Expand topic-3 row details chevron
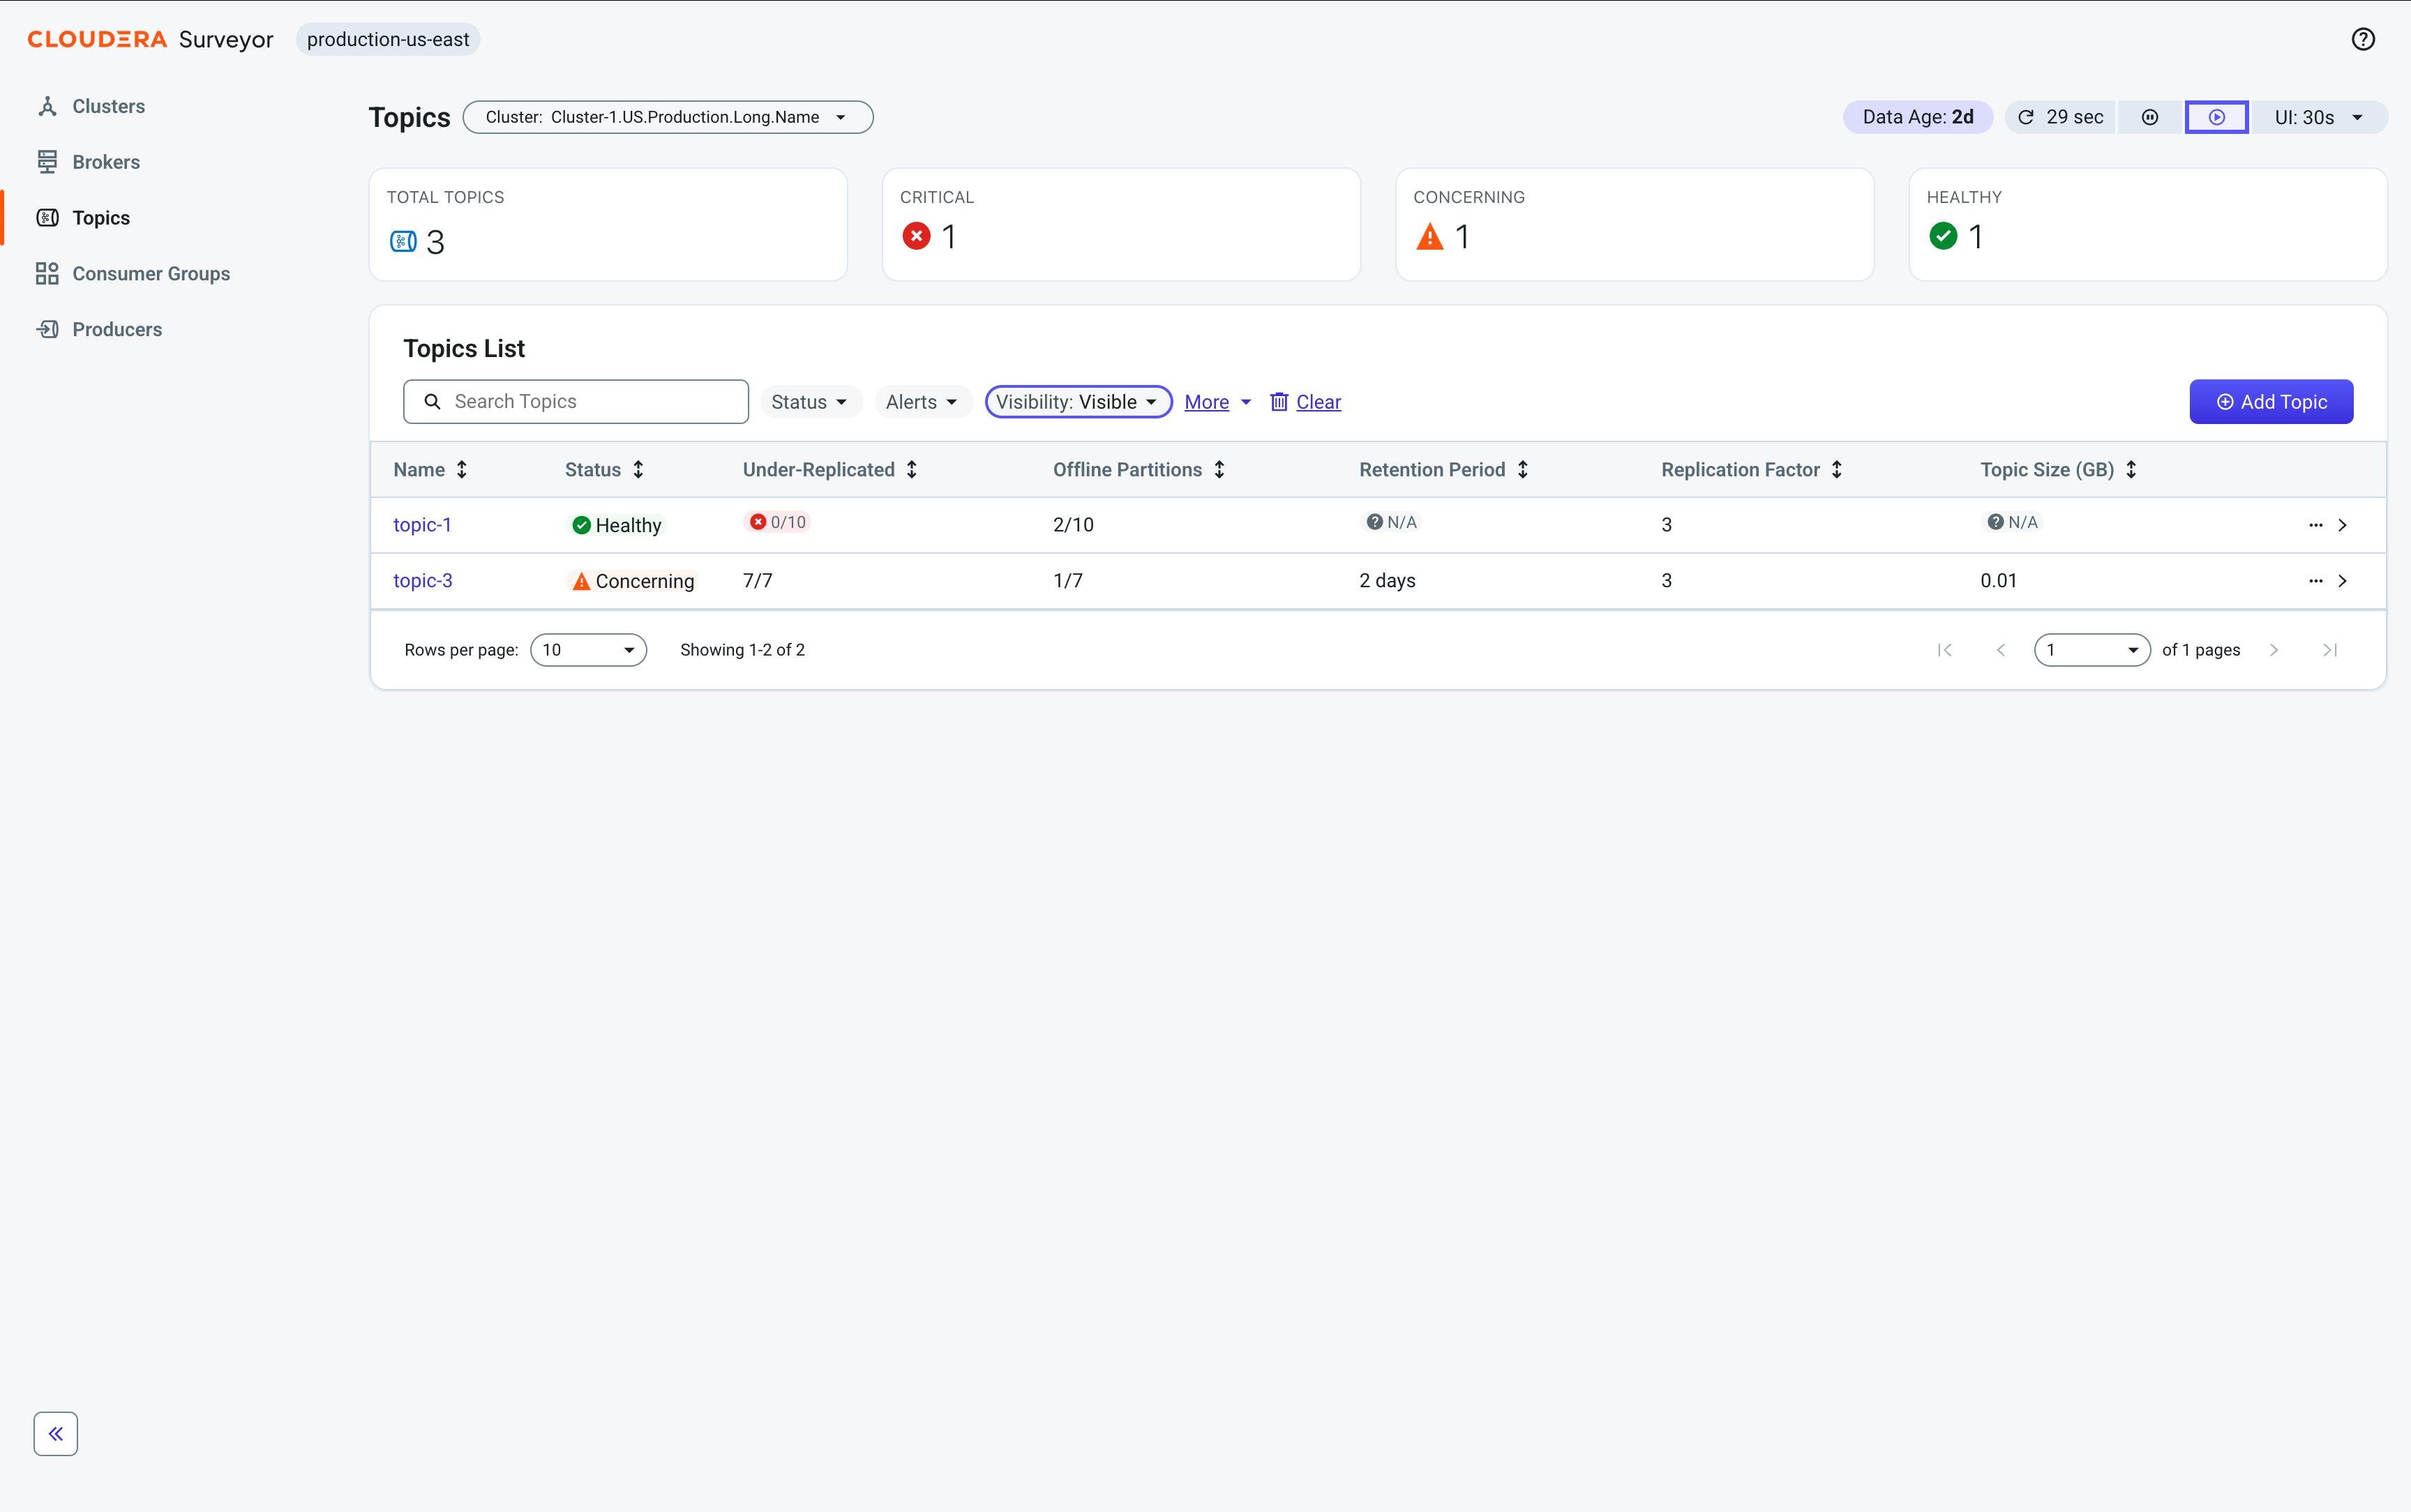The image size is (2411, 1512). (x=2342, y=581)
